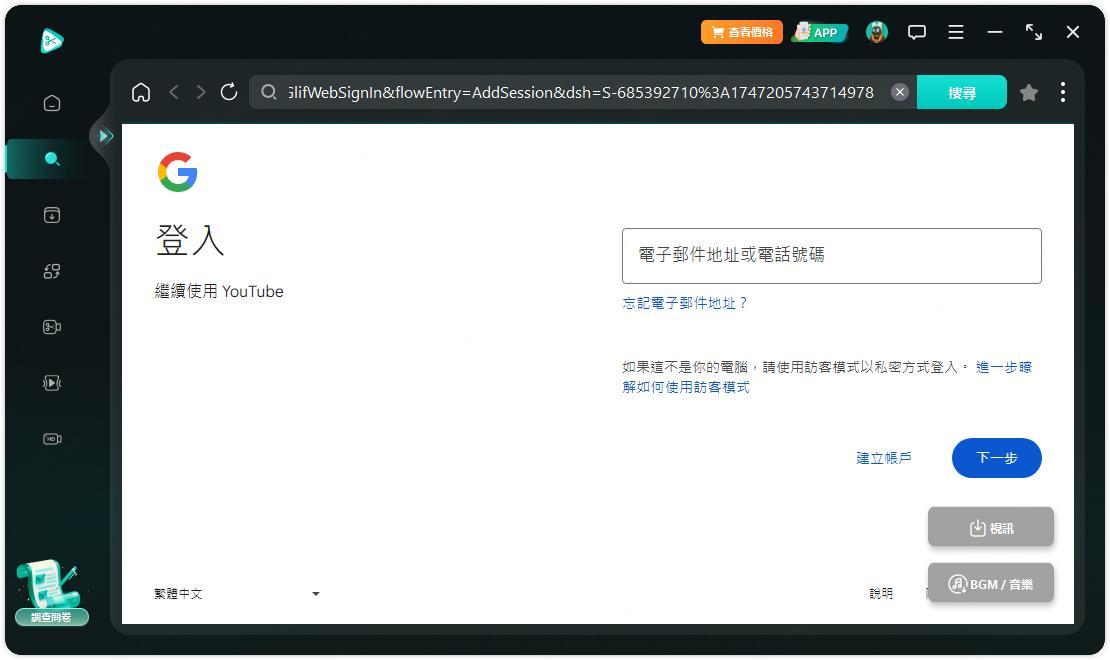This screenshot has height=660, width=1110.
Task: Open the HD recorder tool in the sidebar
Action: click(52, 439)
